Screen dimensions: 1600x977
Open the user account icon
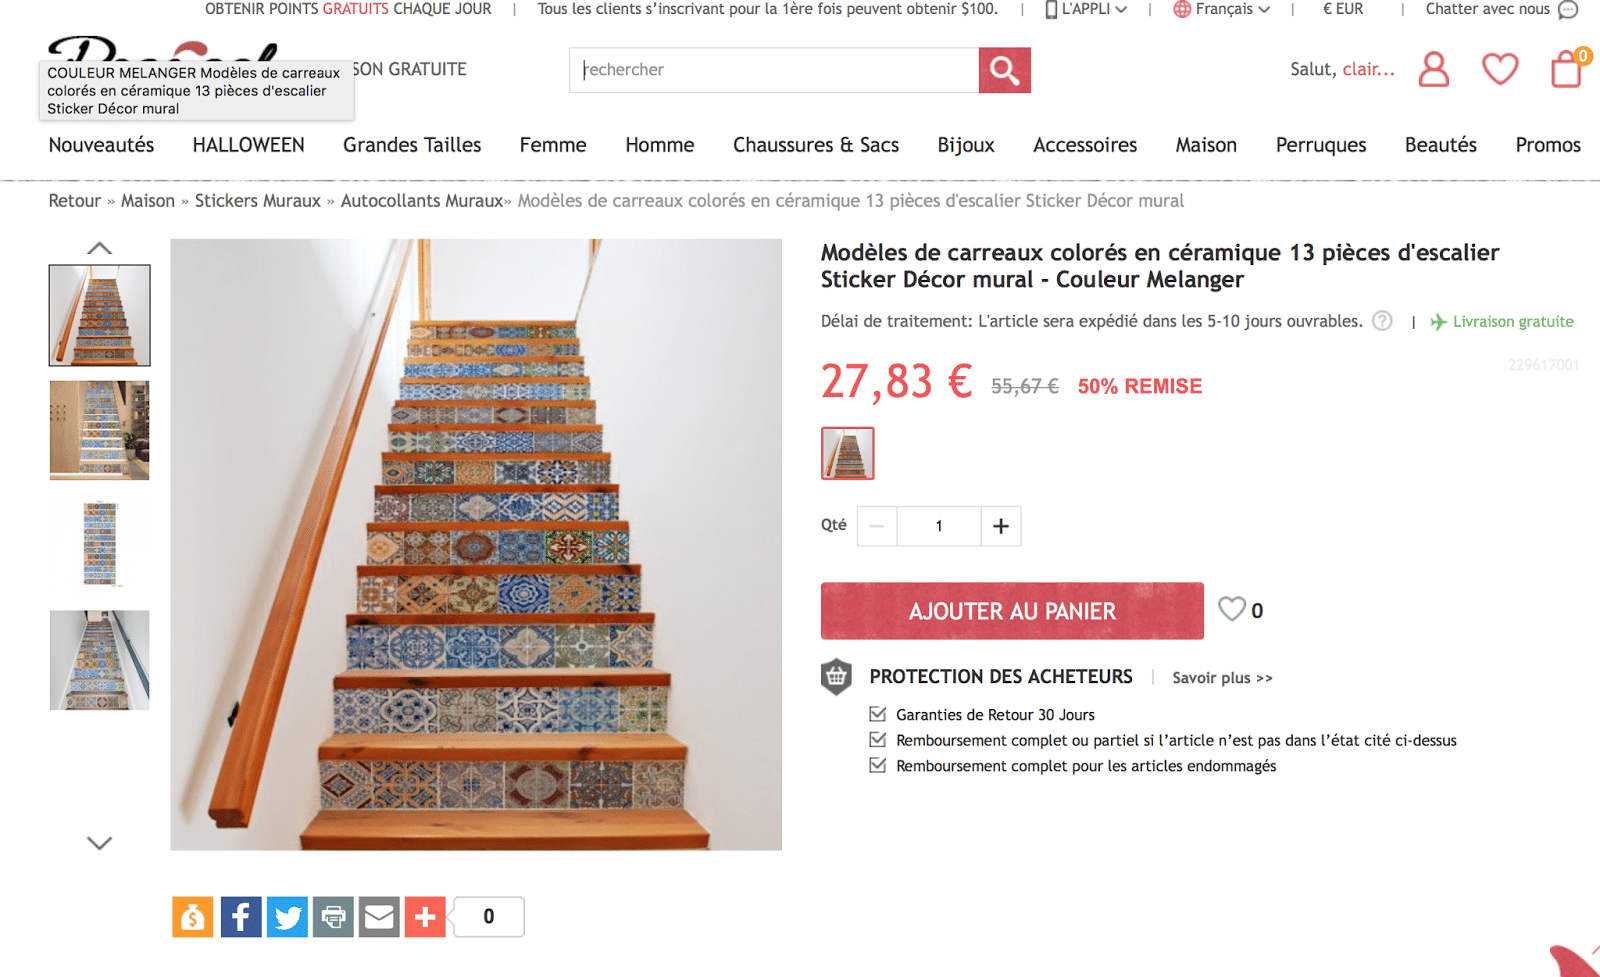click(x=1434, y=70)
